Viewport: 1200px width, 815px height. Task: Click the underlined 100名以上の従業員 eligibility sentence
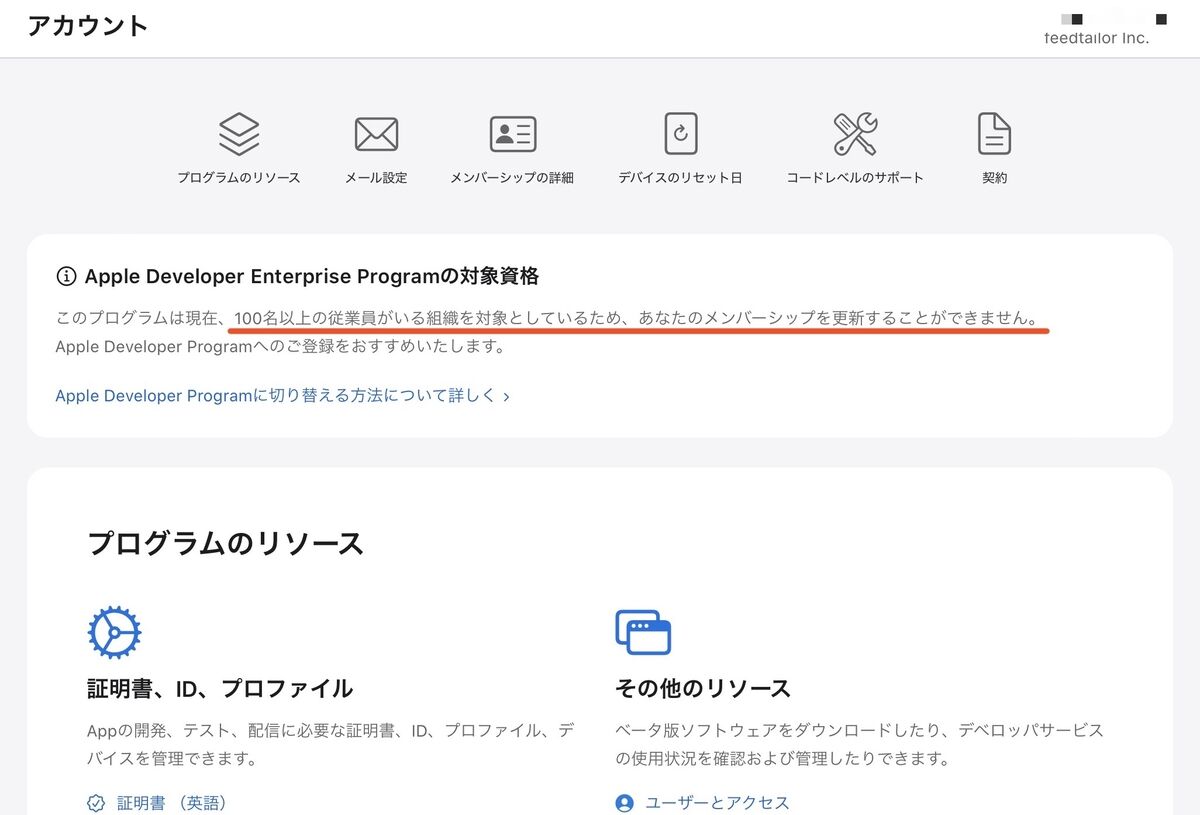point(635,319)
